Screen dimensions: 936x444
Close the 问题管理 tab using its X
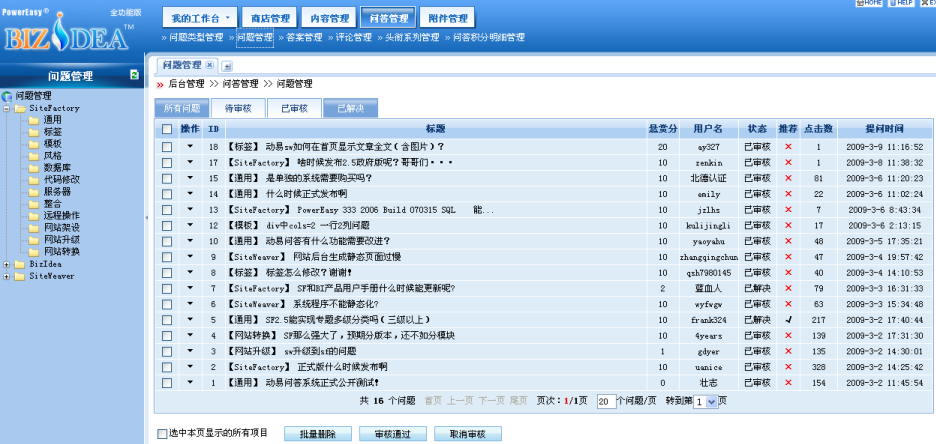tap(210, 65)
